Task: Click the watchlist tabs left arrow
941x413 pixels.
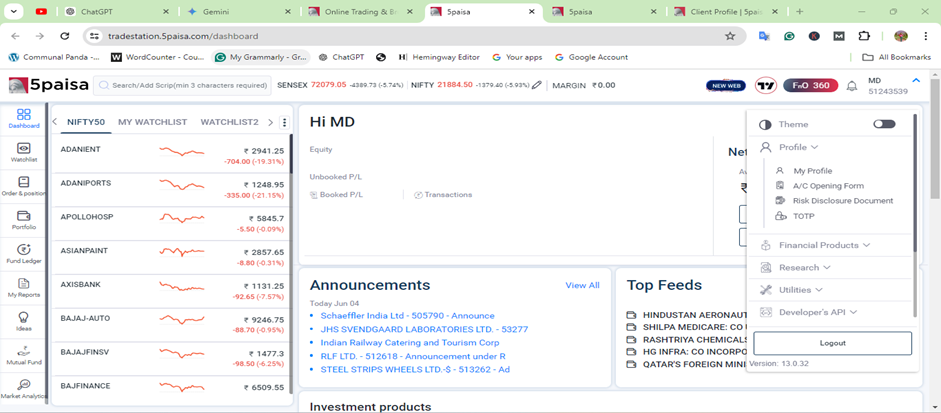Action: (55, 122)
